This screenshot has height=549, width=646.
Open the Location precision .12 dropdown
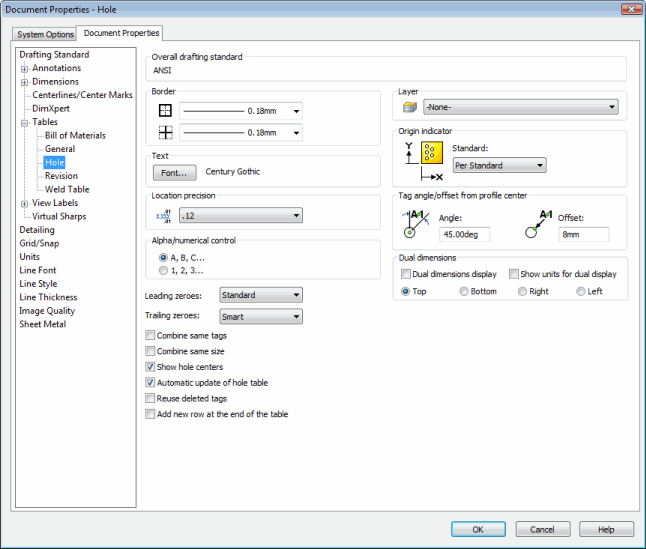[241, 215]
